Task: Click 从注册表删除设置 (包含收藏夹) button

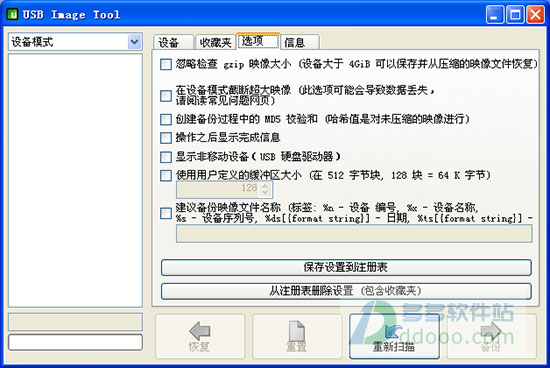Action: coord(346,291)
